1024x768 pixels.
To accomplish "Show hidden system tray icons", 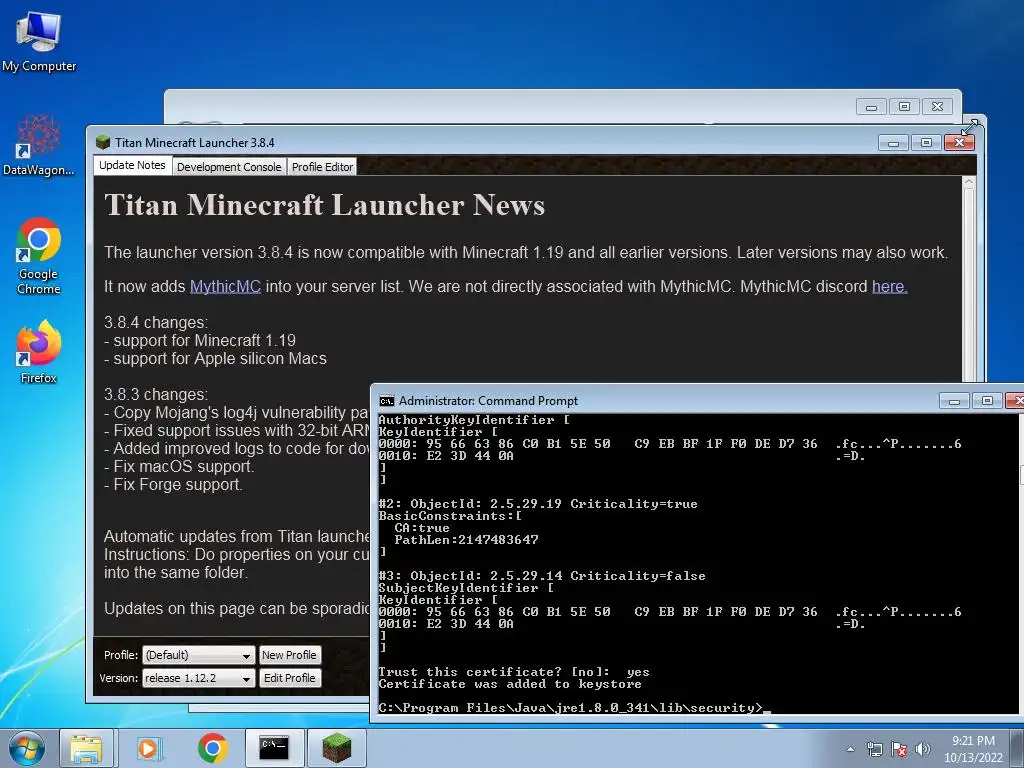I will point(850,749).
